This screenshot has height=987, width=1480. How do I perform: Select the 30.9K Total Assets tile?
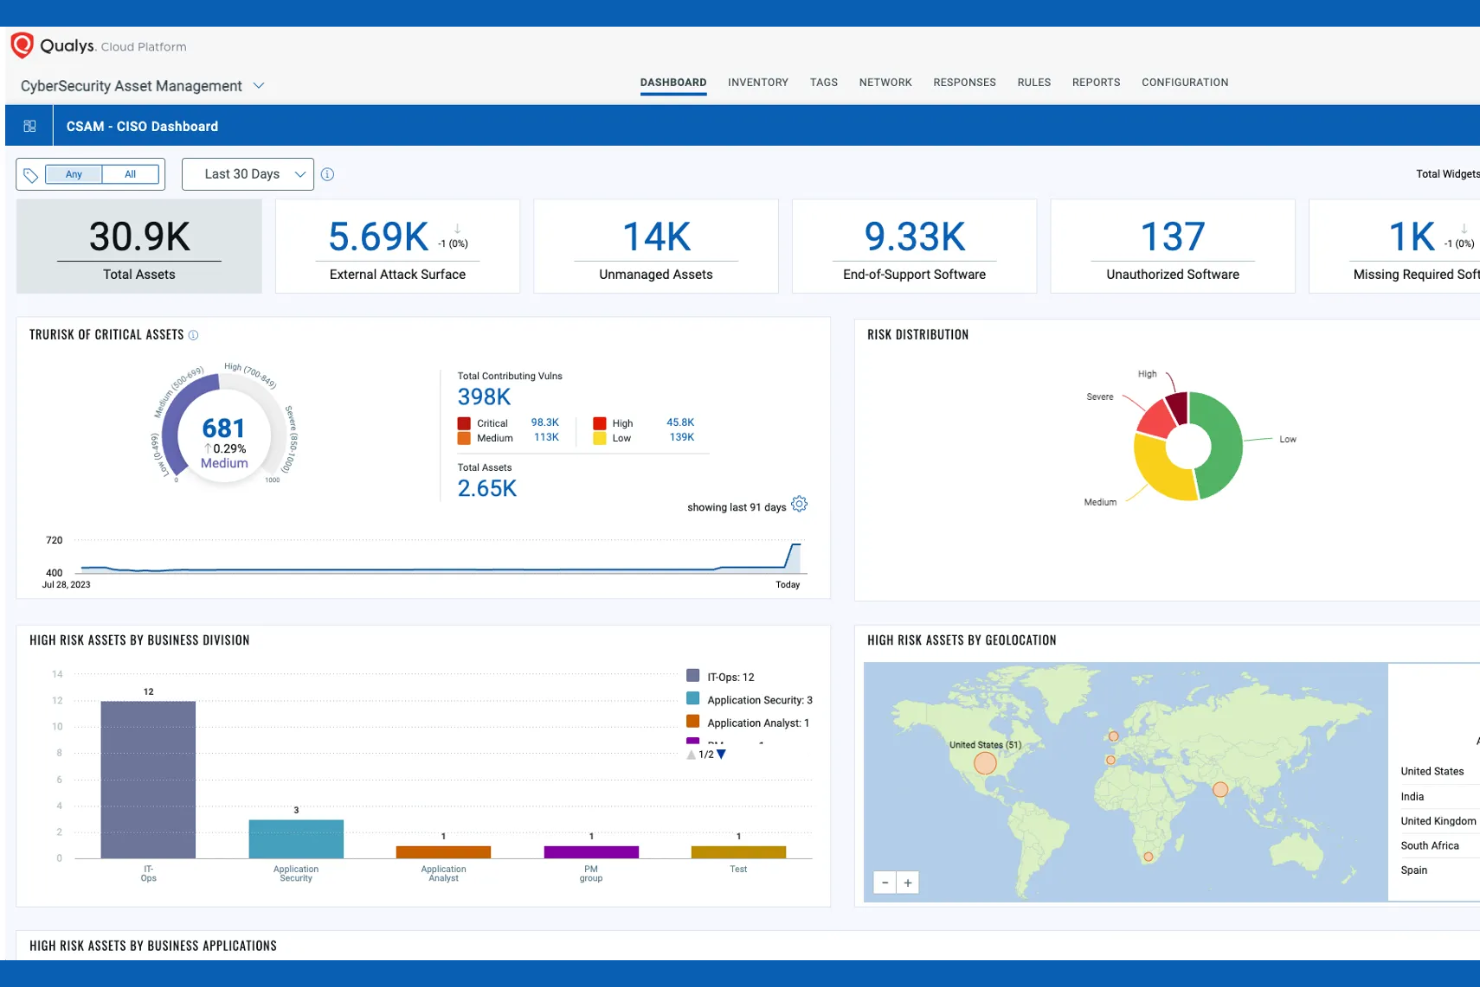[x=138, y=246]
